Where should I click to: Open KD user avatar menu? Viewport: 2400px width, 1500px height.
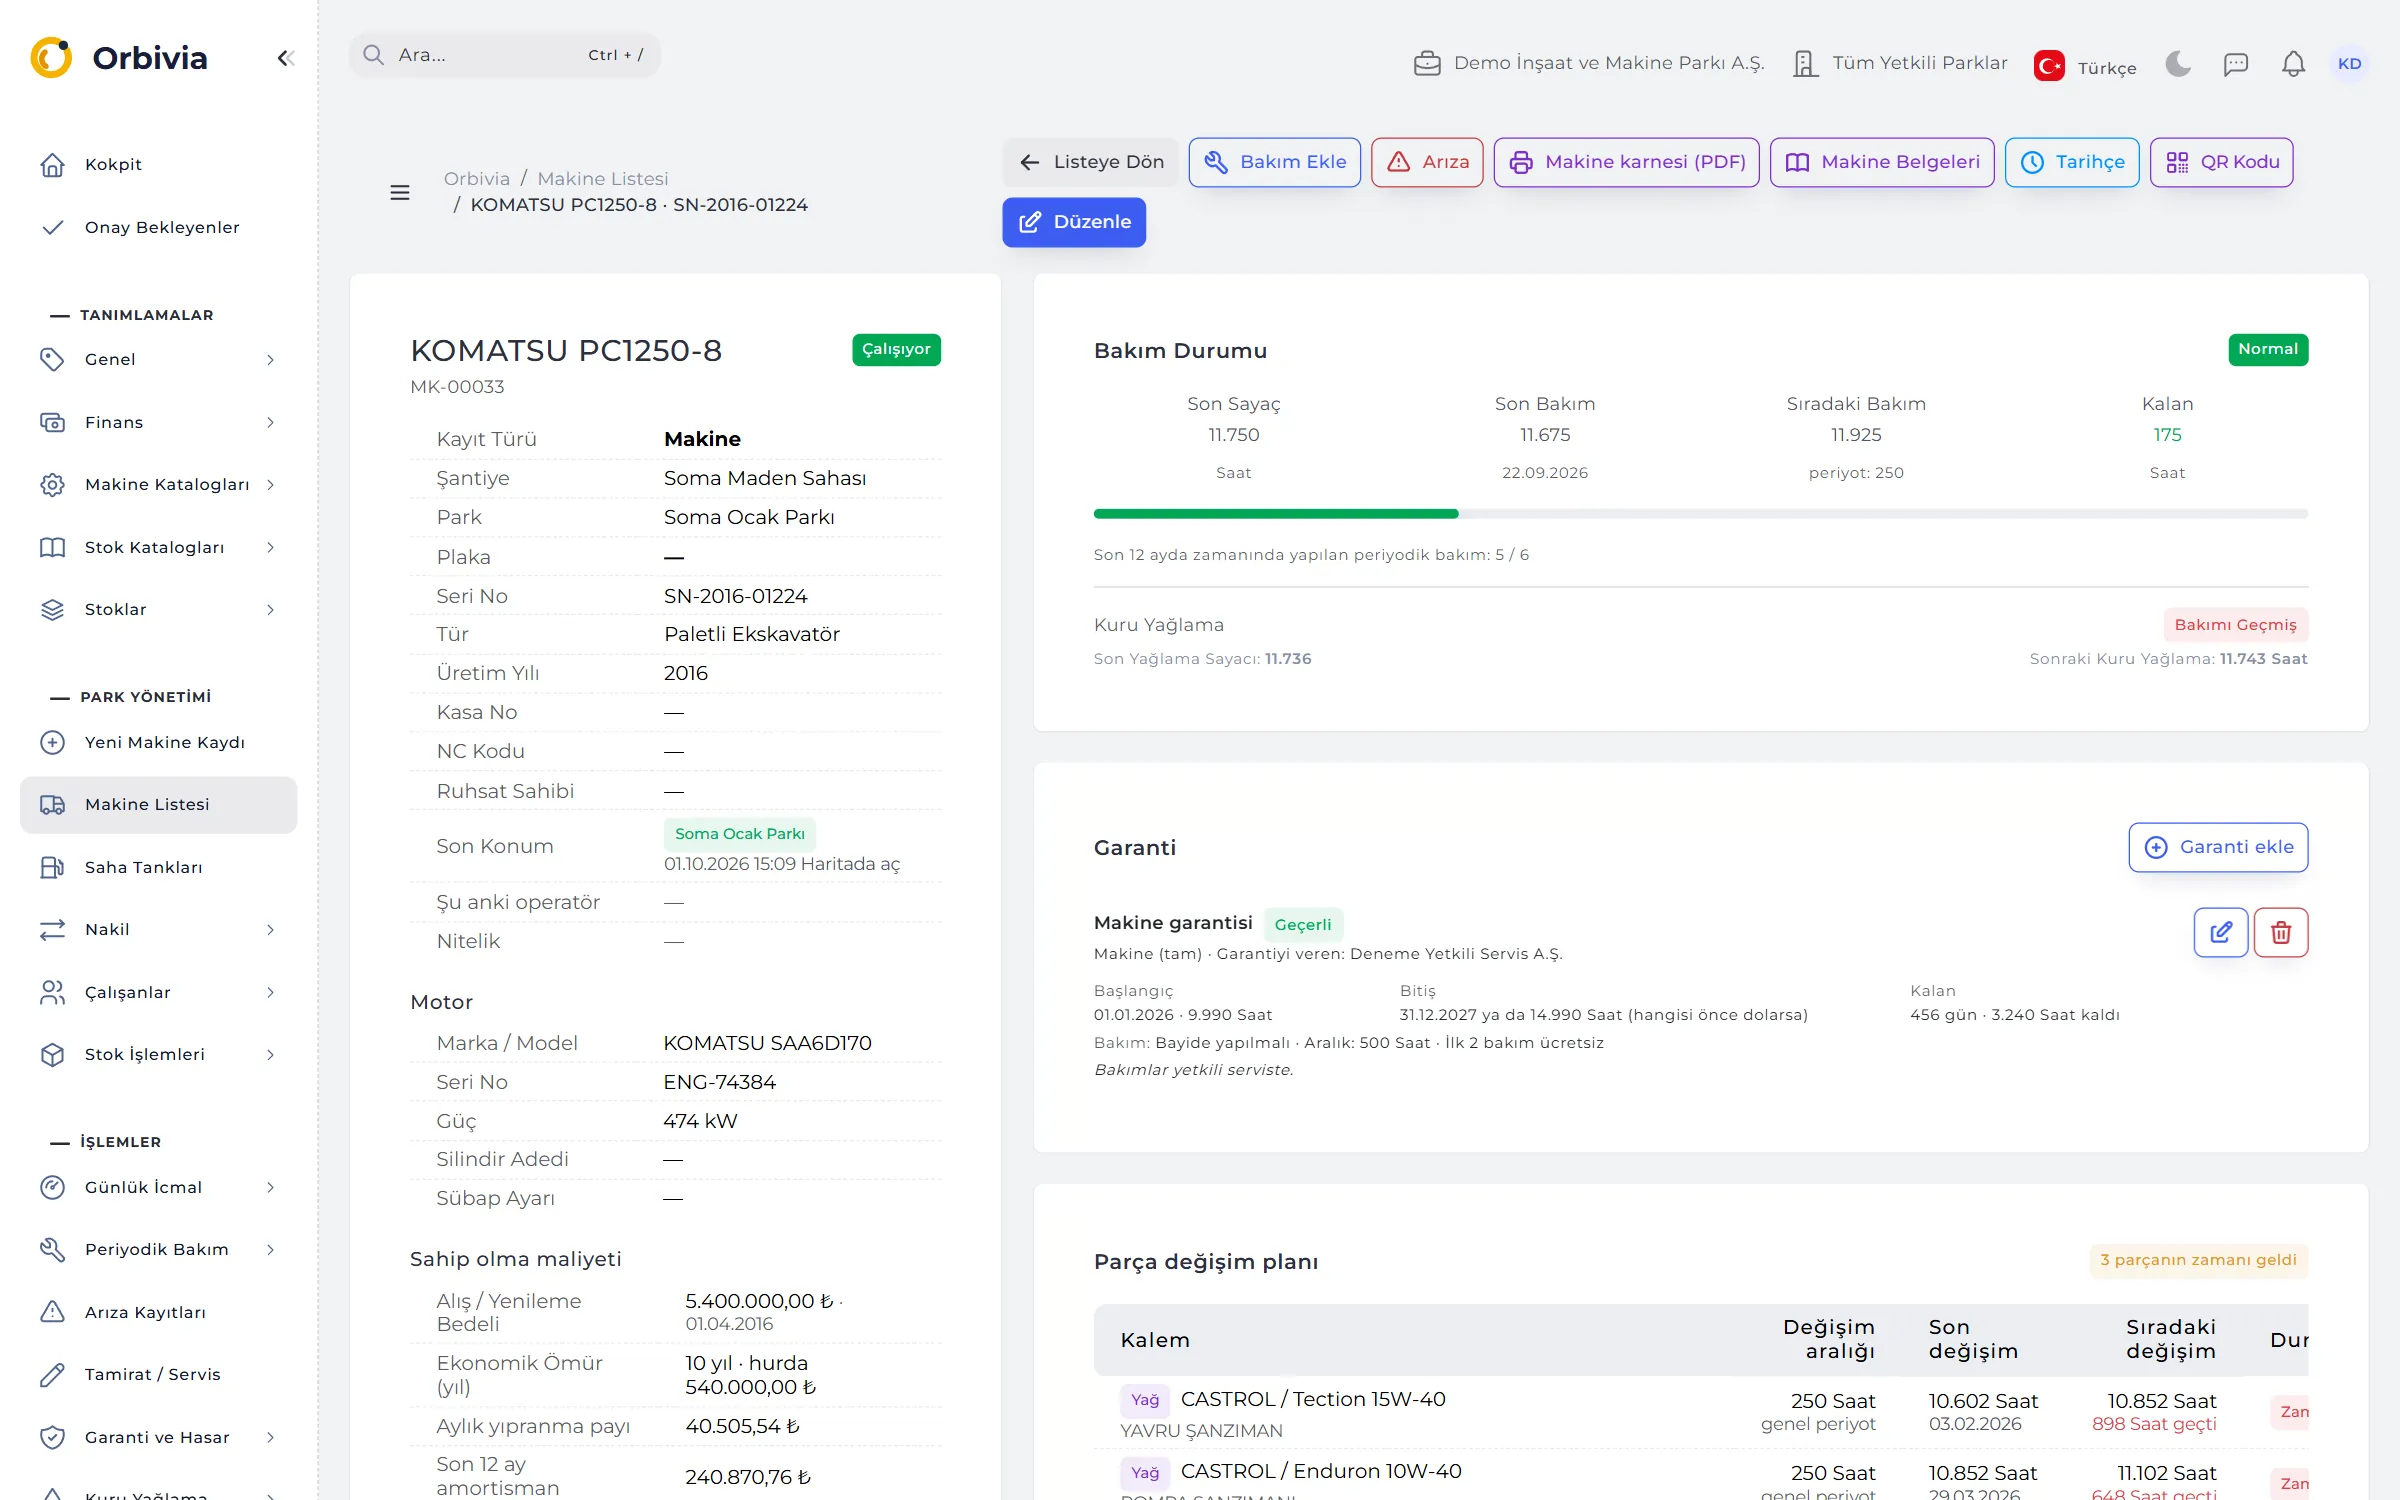2350,64
